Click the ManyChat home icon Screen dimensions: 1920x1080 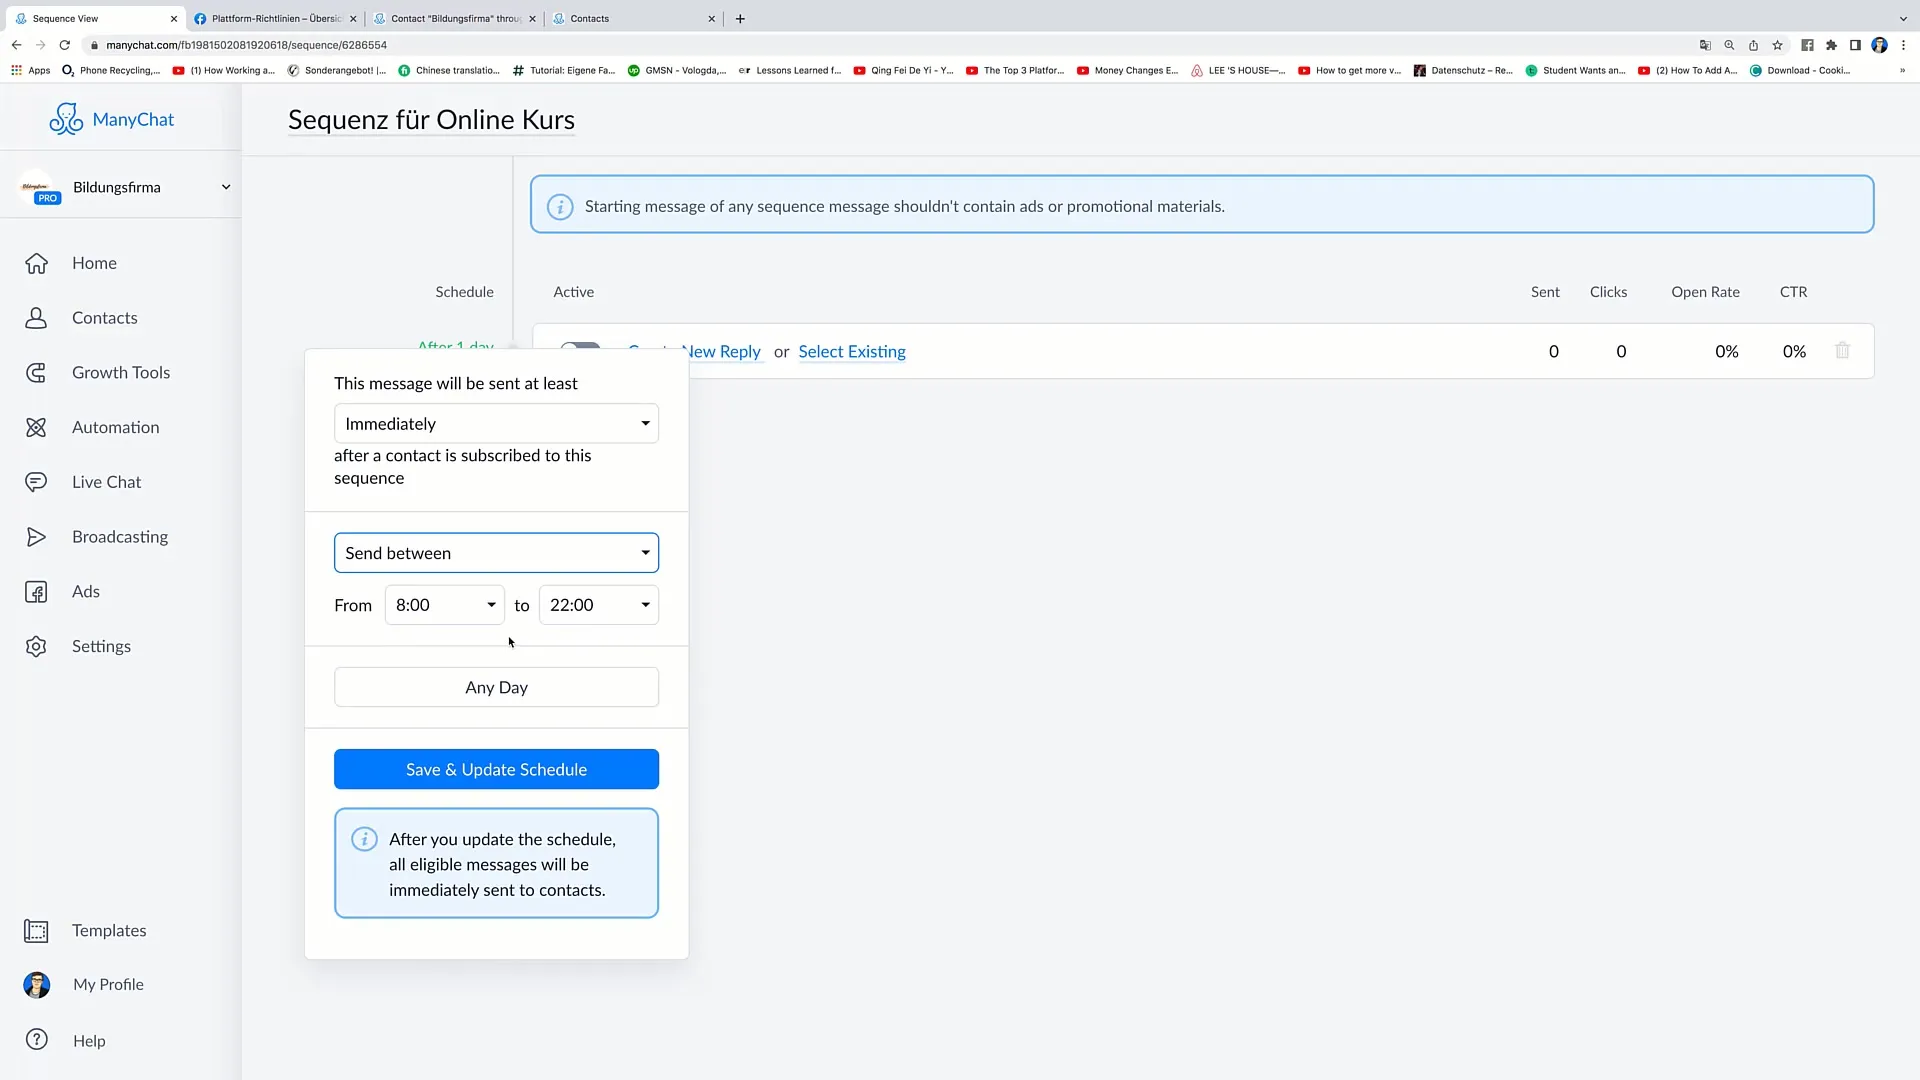tap(63, 120)
